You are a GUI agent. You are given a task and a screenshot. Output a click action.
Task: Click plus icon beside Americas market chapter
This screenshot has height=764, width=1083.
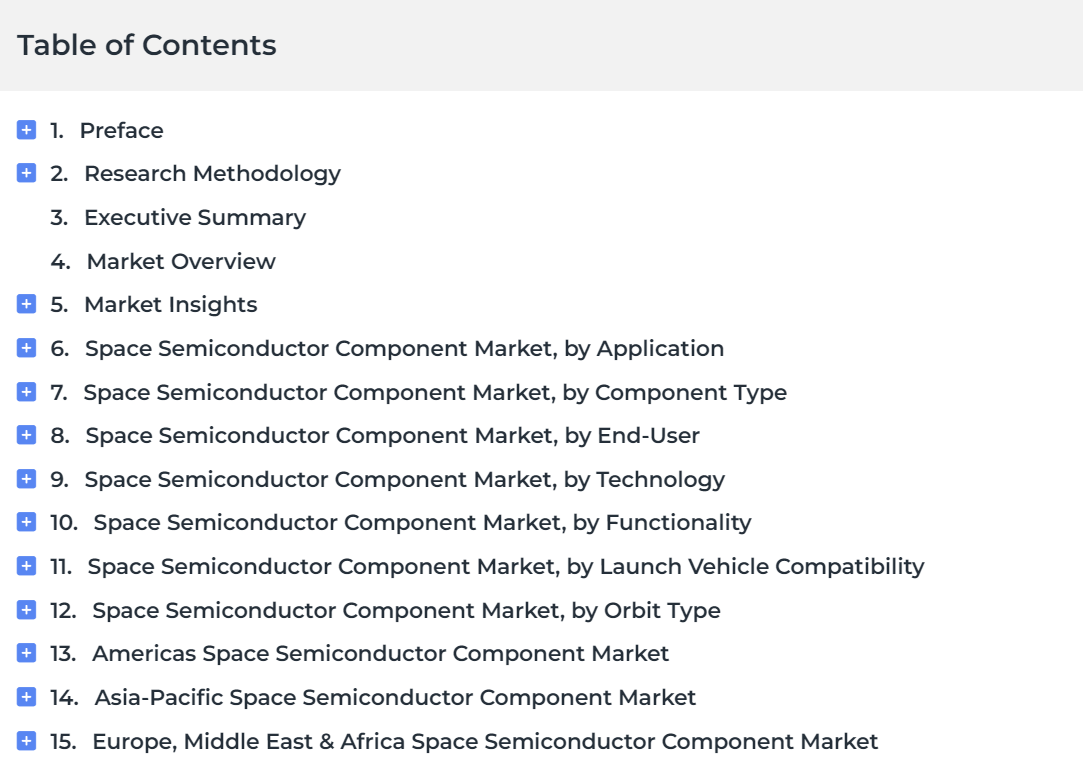[26, 653]
